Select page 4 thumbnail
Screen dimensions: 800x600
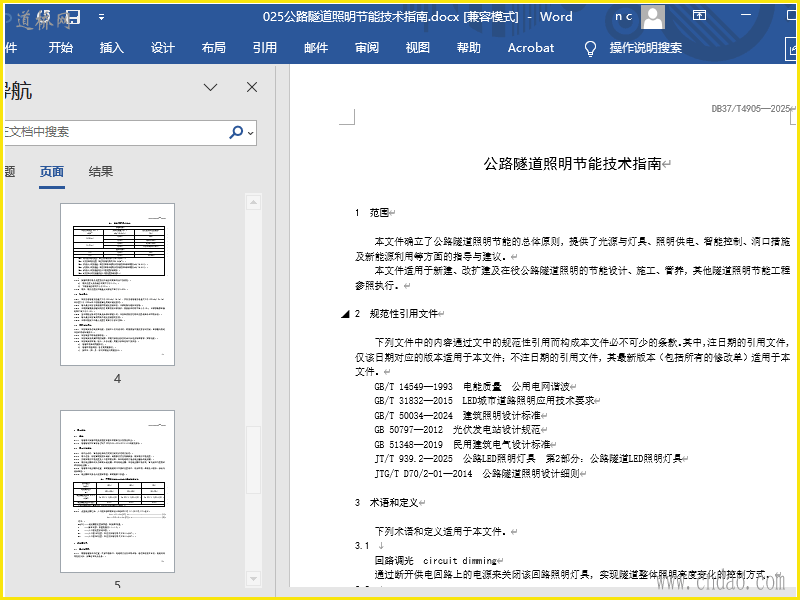117,284
